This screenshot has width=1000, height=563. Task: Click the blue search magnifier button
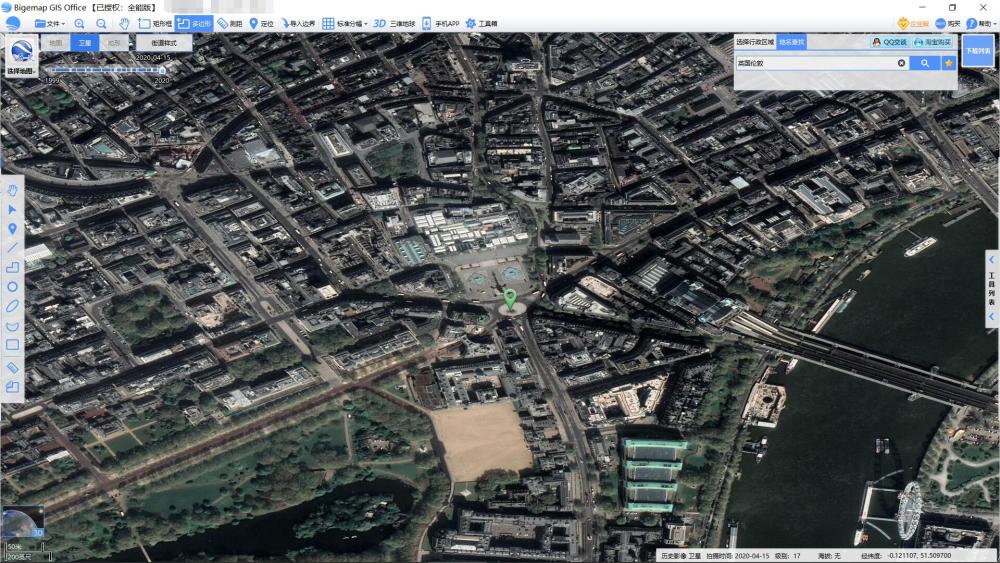(925, 63)
